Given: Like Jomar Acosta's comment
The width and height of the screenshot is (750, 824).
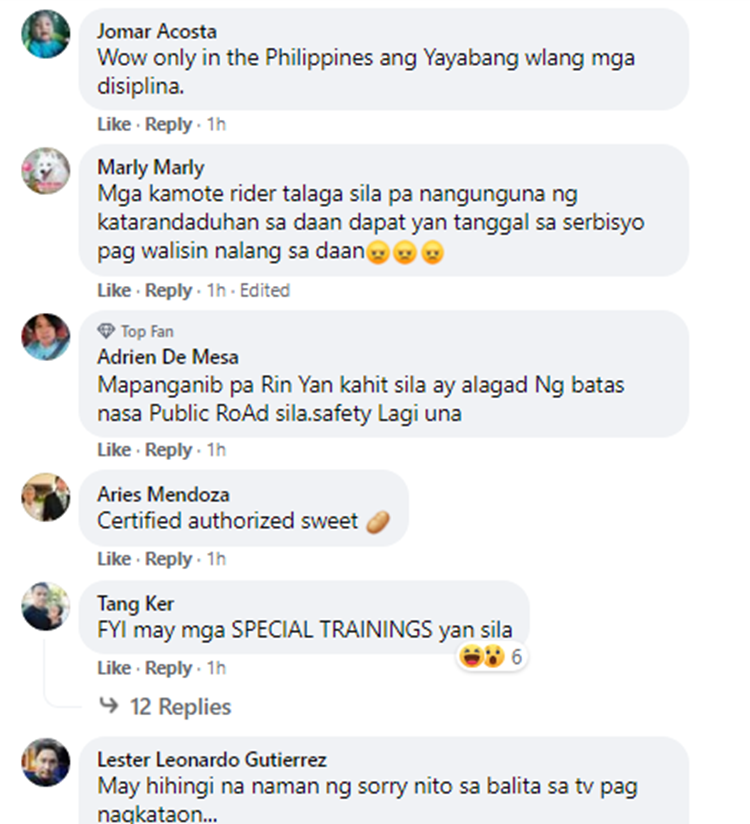Looking at the screenshot, I should [114, 124].
